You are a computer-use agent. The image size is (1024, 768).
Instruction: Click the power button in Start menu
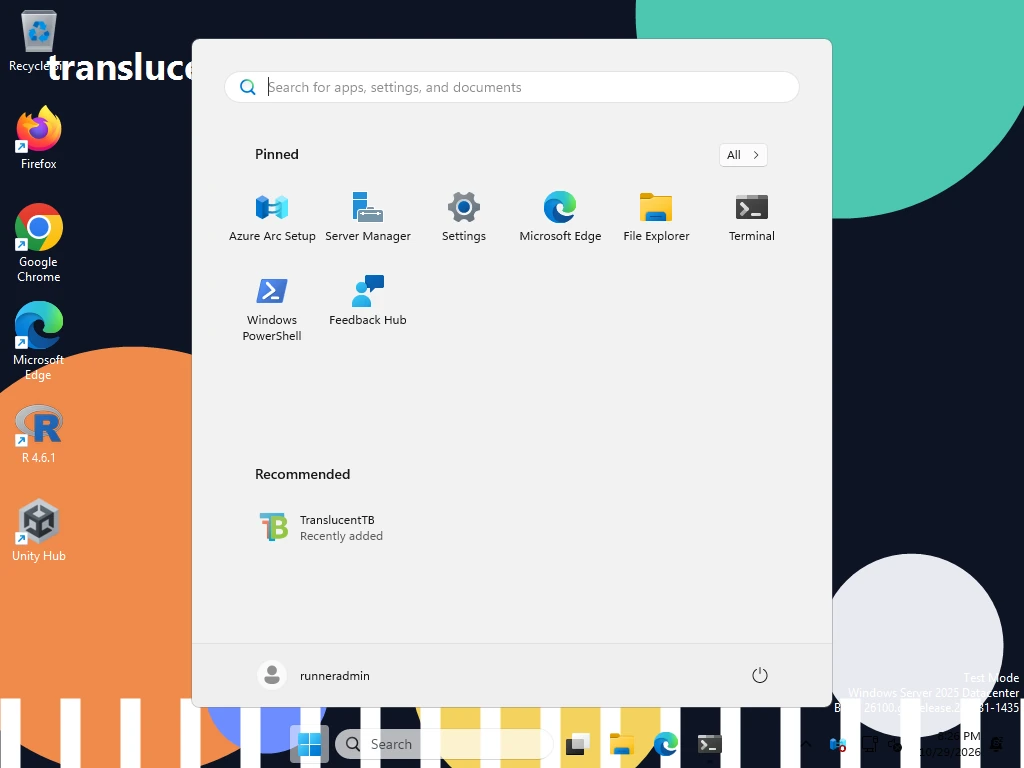click(760, 675)
